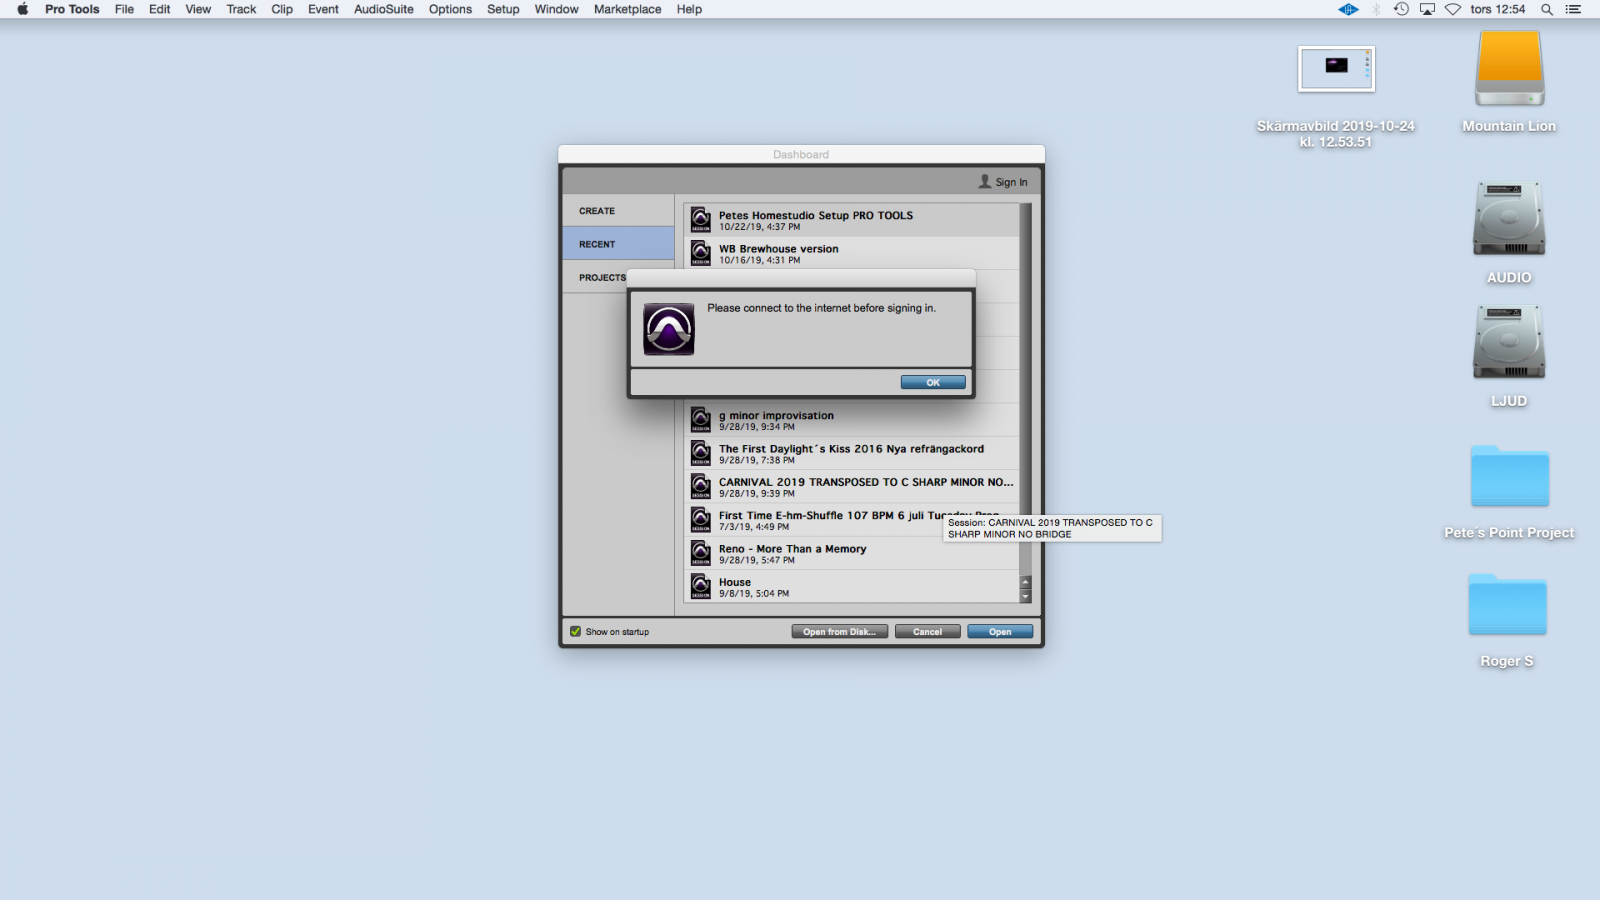The image size is (1600, 900).
Task: Click the Sign In user icon
Action: pyautogui.click(x=985, y=182)
